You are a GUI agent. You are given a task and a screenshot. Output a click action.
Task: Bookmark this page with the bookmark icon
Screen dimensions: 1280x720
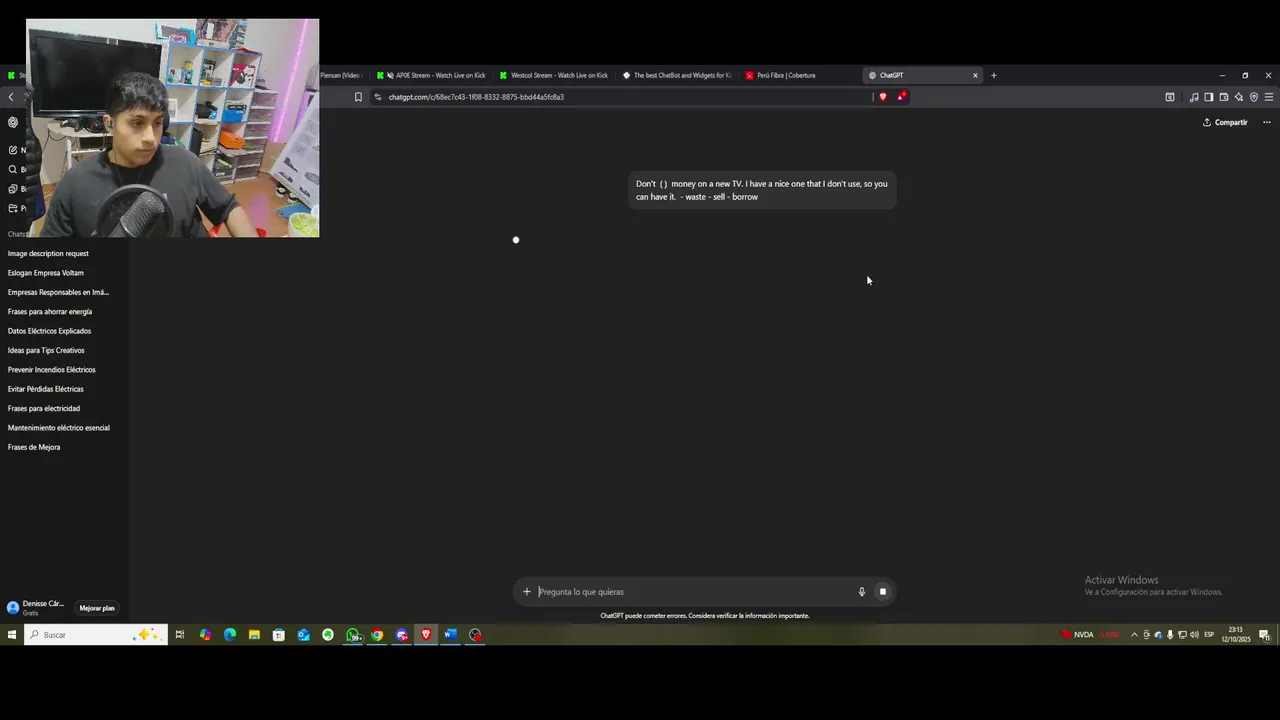[x=358, y=97]
